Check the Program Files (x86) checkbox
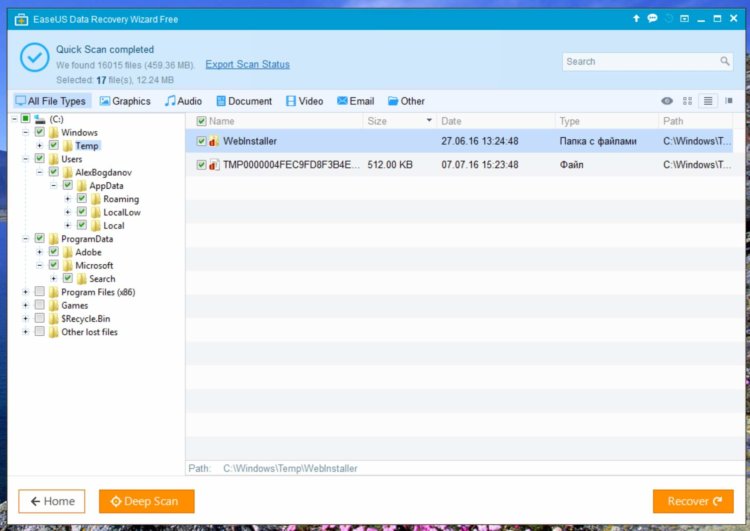This screenshot has width=750, height=531. tap(40, 291)
